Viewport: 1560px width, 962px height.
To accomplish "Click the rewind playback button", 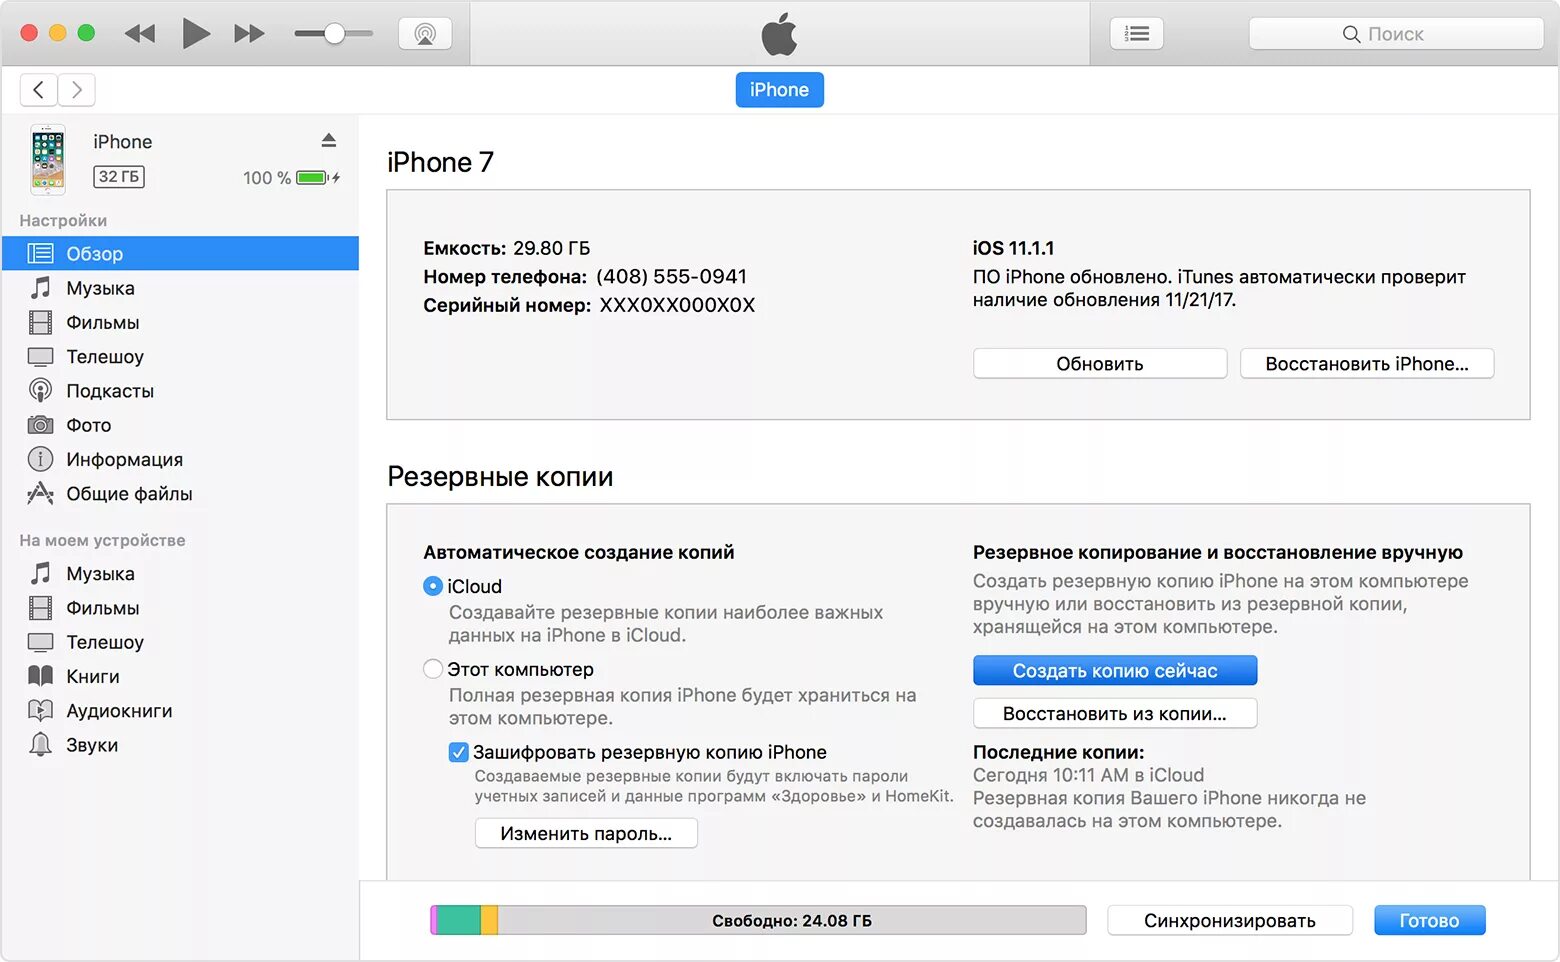I will (140, 34).
